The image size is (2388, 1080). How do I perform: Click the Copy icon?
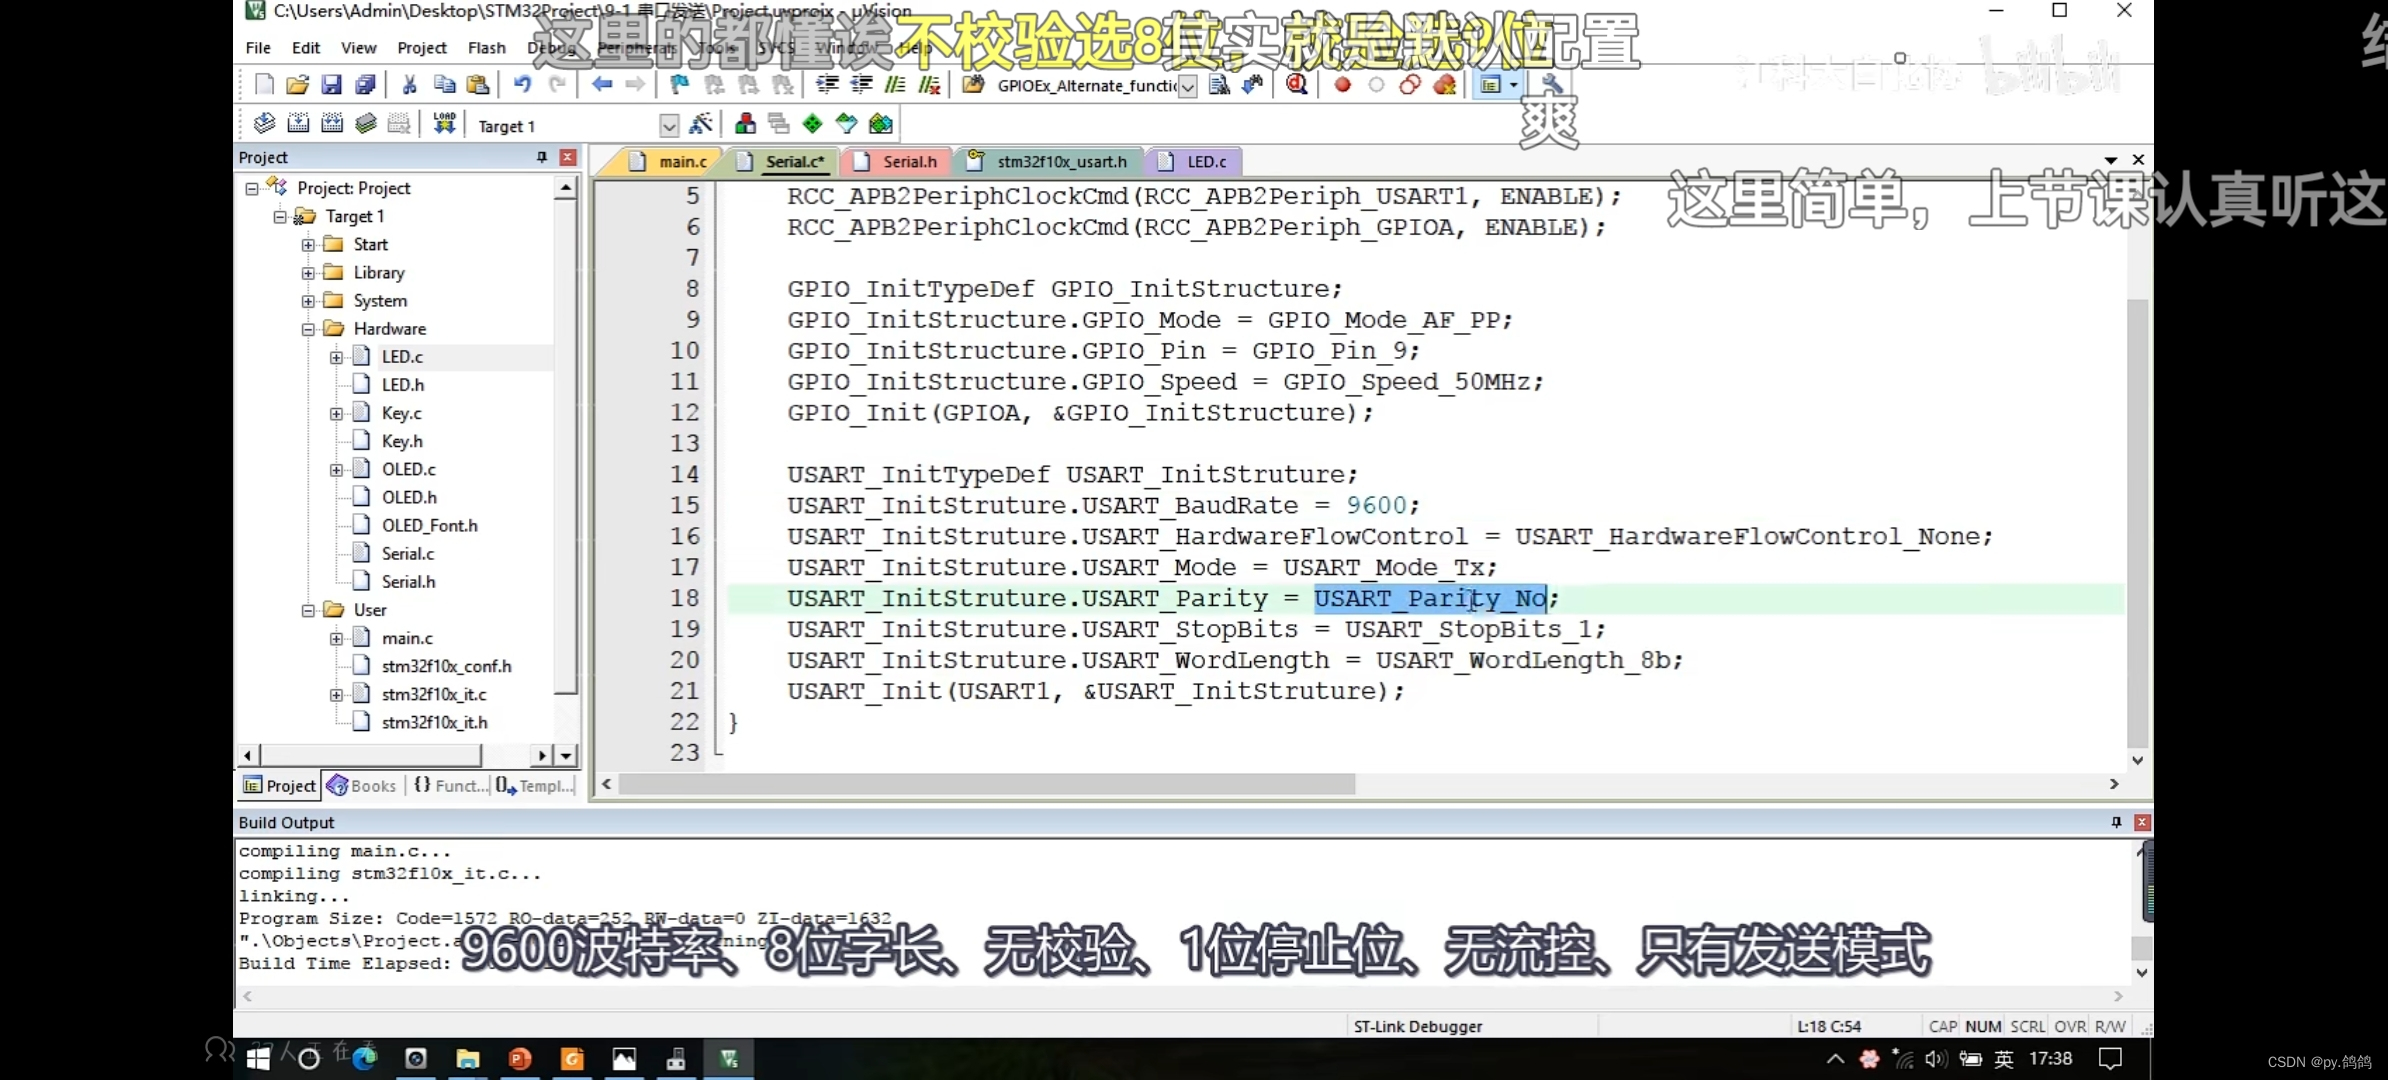(x=444, y=85)
